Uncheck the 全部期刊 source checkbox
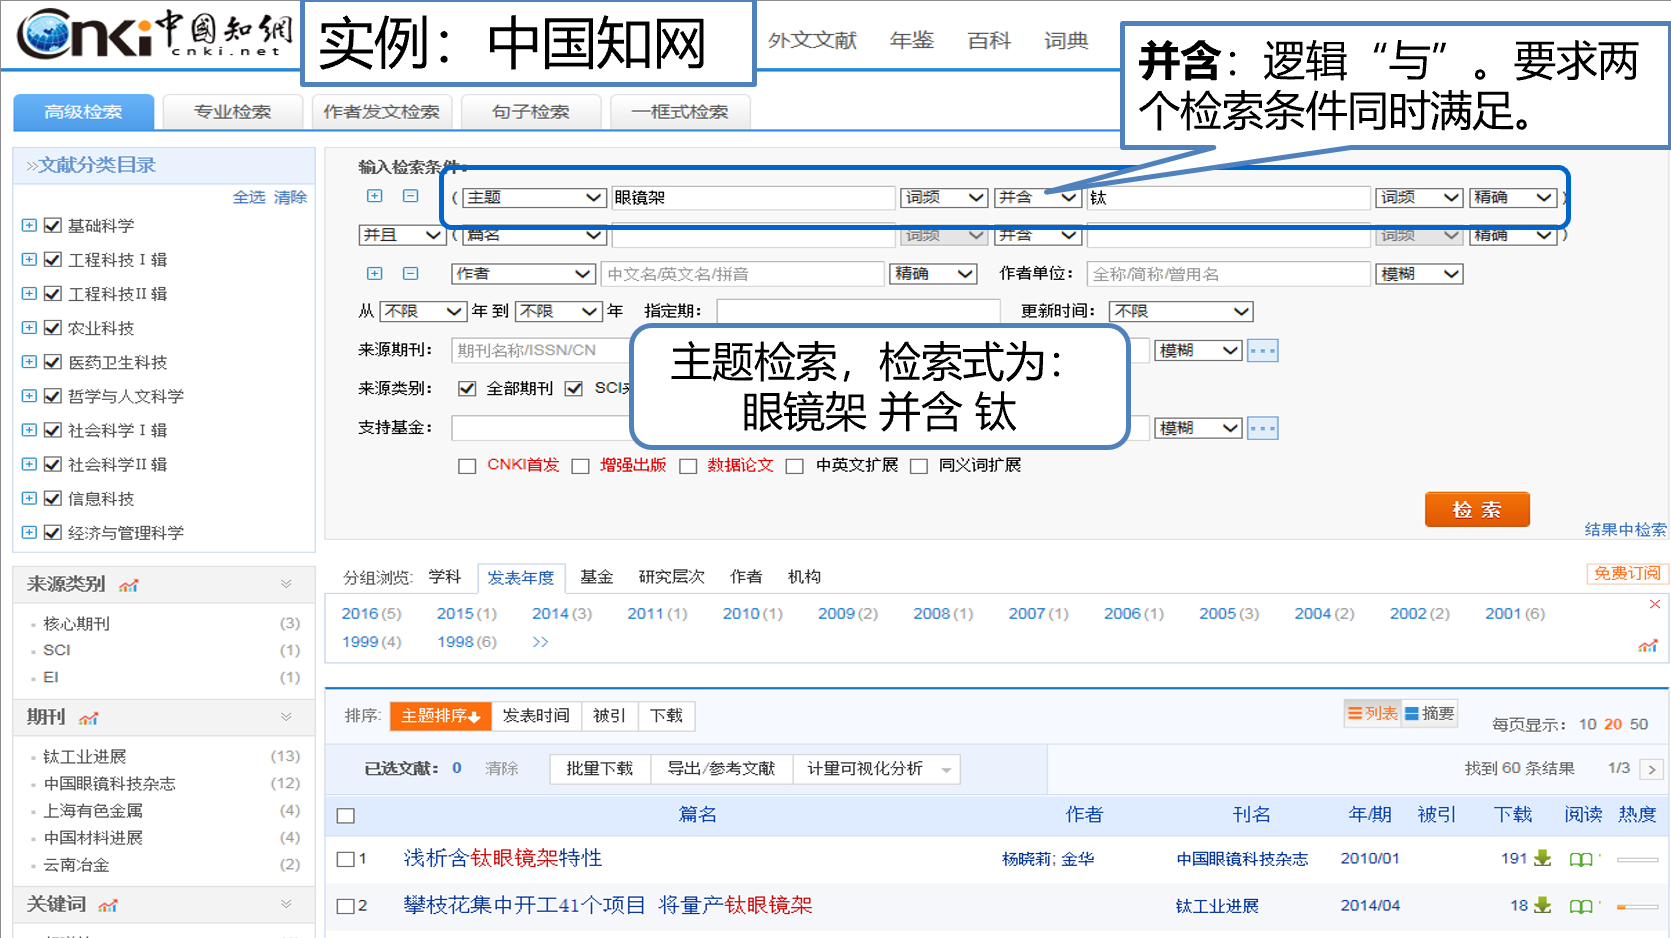This screenshot has width=1671, height=938. click(x=466, y=388)
